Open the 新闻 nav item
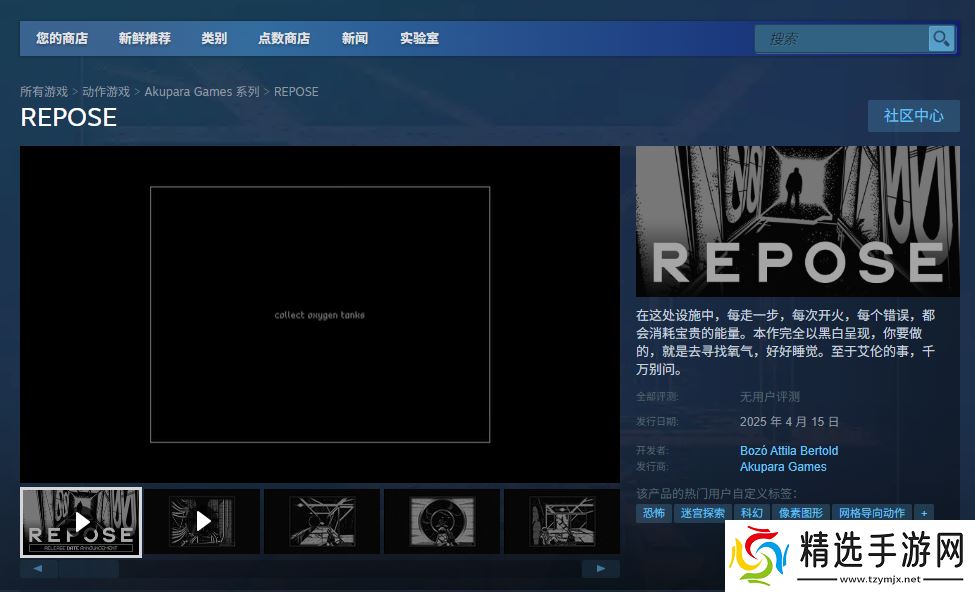This screenshot has height=592, width=975. click(x=355, y=39)
